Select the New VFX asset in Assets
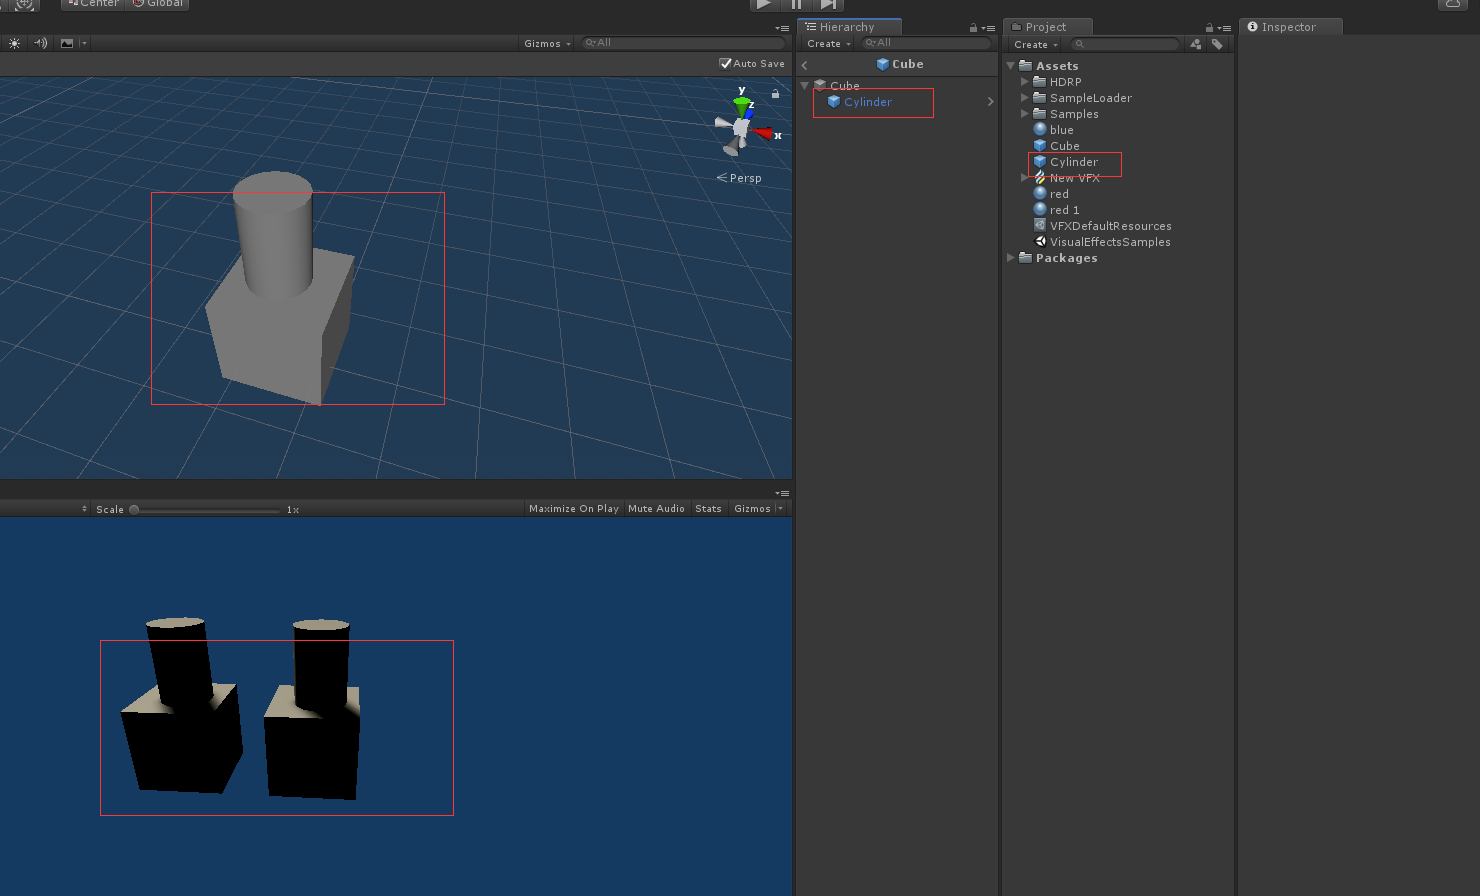Viewport: 1480px width, 896px height. click(1075, 177)
